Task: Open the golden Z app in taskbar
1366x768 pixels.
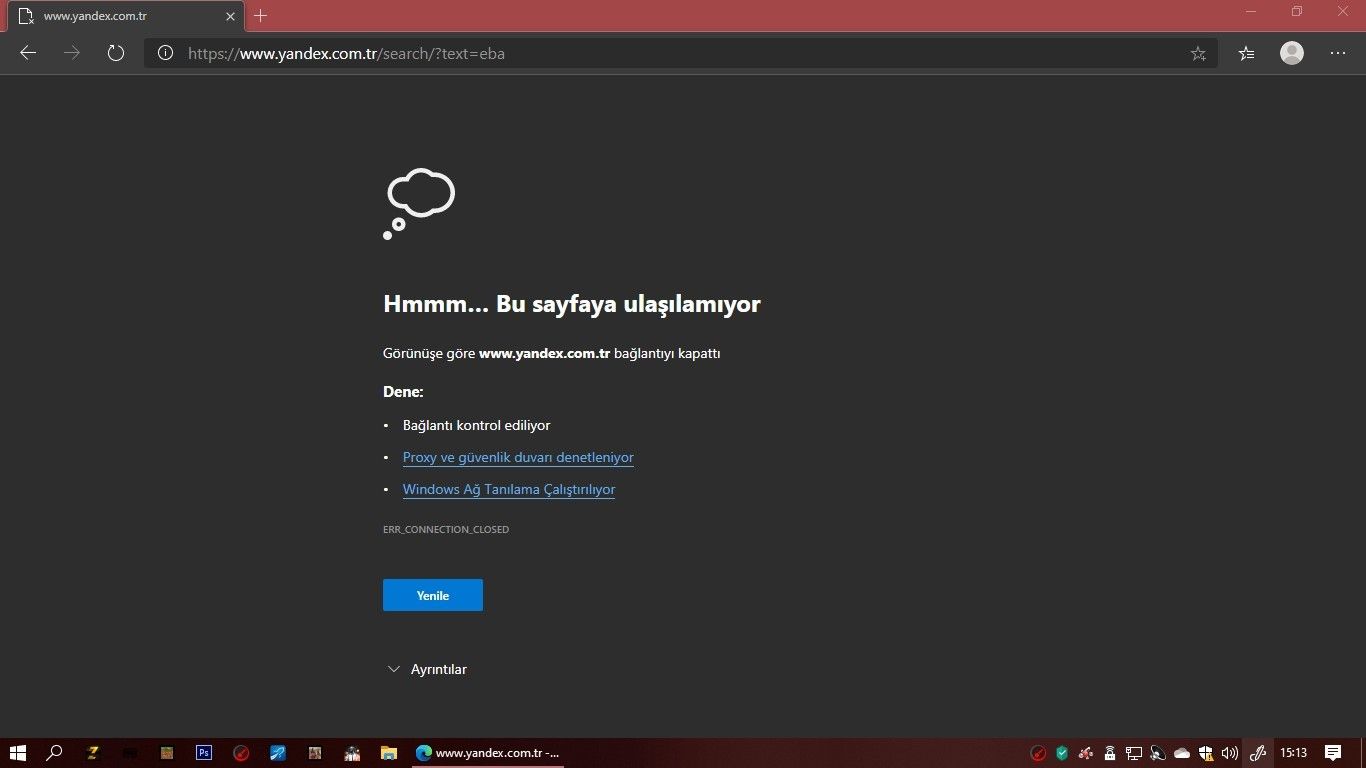Action: (x=93, y=753)
